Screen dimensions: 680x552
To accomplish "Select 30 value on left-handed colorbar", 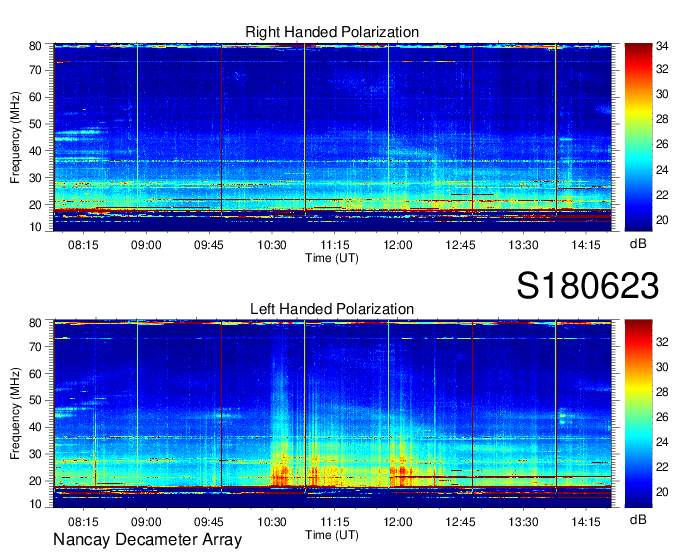I will (662, 367).
